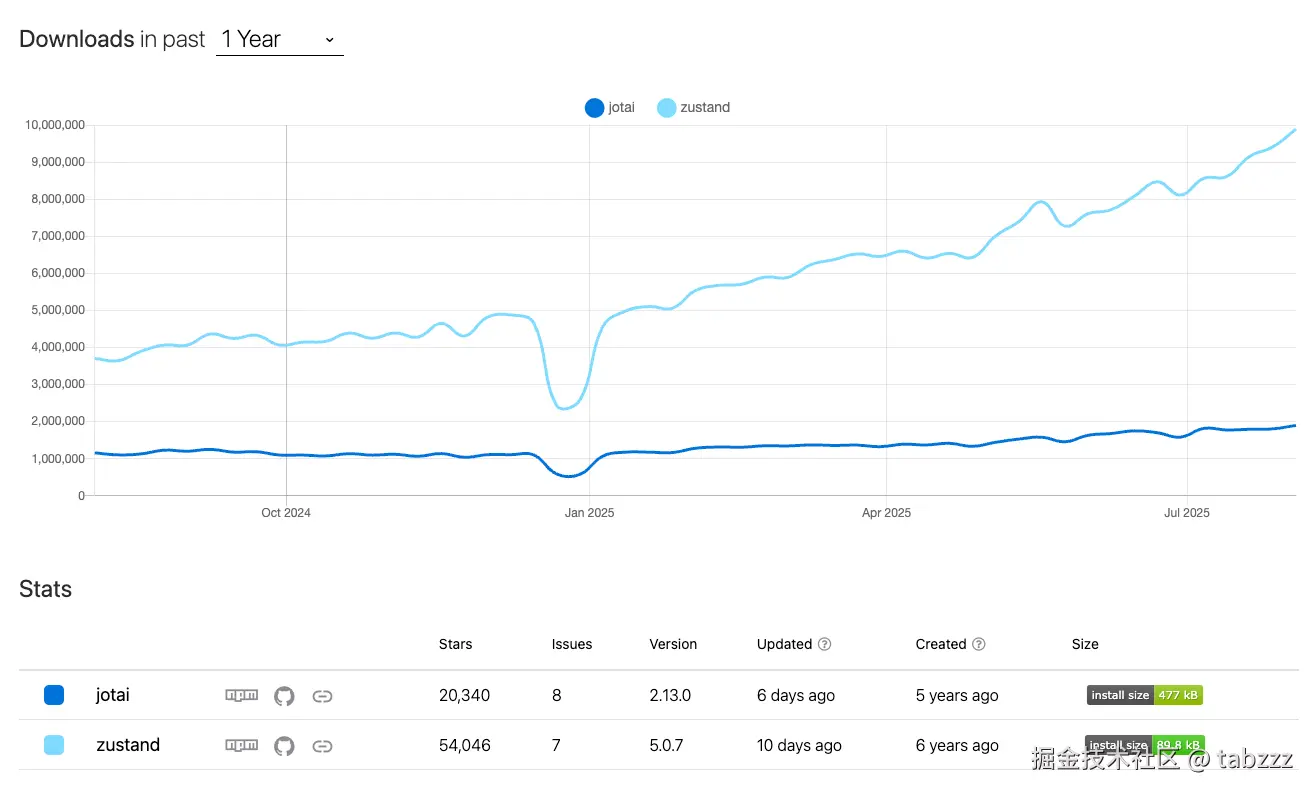Click zustand's star count 54,046
Screen dimensions: 1315x795
click(465, 745)
